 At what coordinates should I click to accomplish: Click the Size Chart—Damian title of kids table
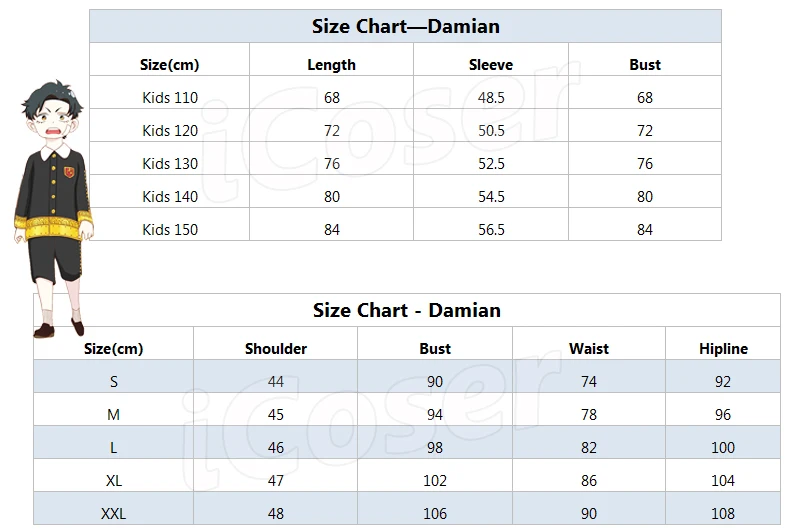[x=406, y=27]
